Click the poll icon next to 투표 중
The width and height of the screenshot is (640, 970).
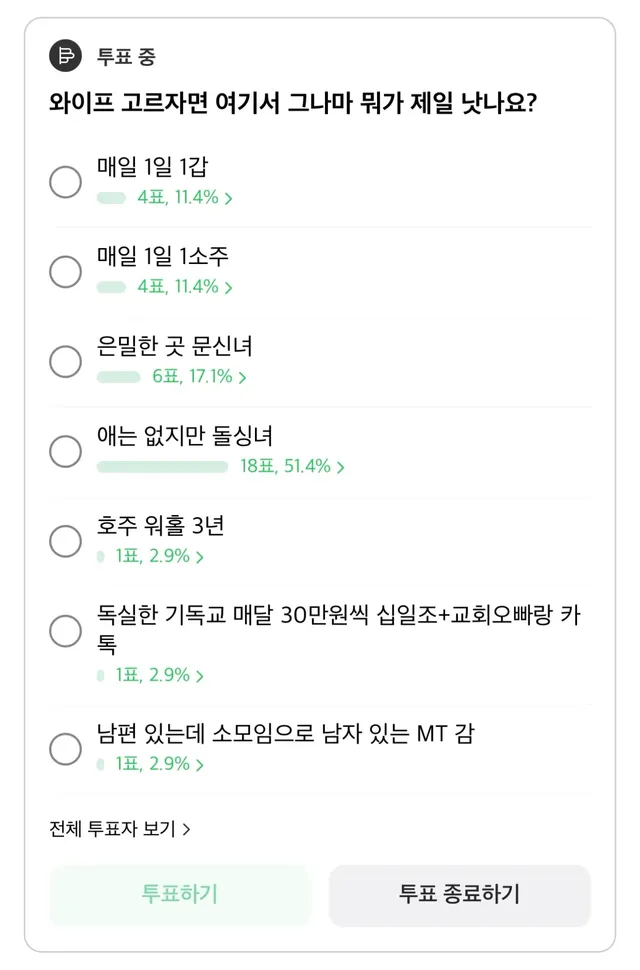click(x=66, y=56)
